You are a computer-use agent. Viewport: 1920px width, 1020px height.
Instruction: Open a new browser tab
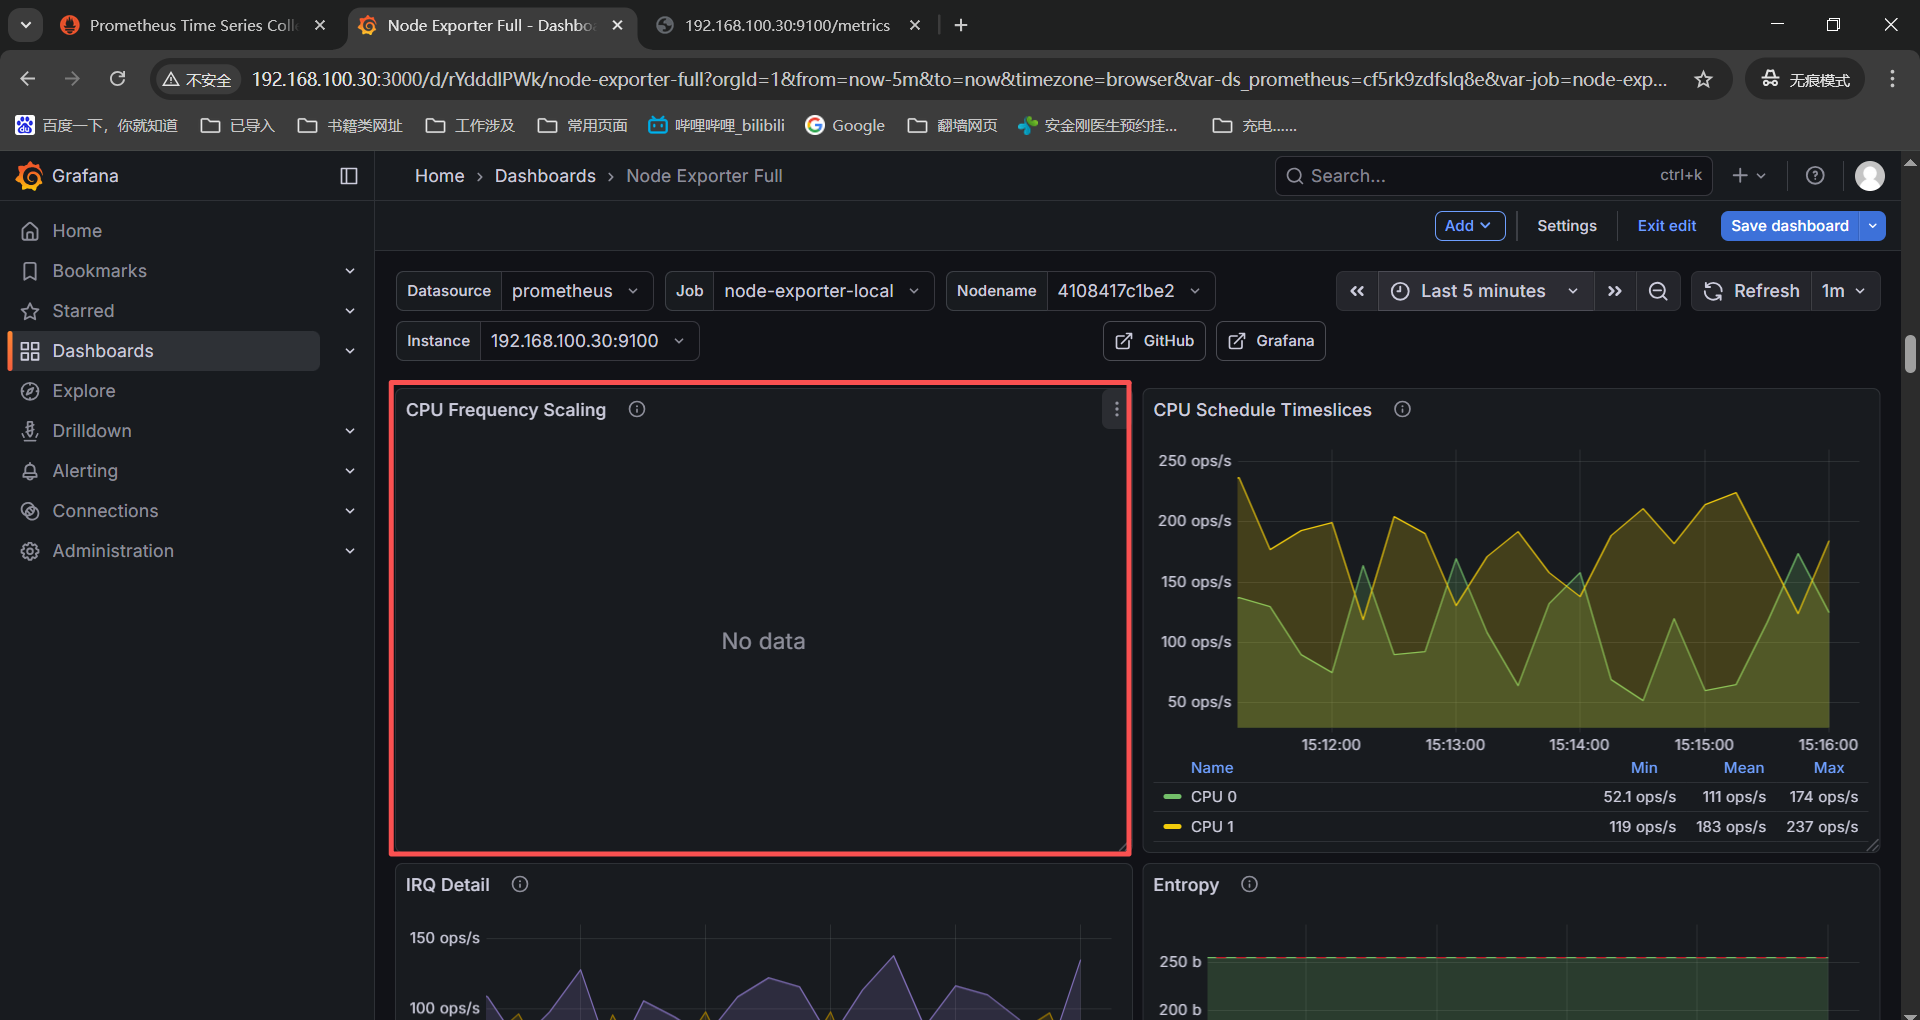click(961, 25)
